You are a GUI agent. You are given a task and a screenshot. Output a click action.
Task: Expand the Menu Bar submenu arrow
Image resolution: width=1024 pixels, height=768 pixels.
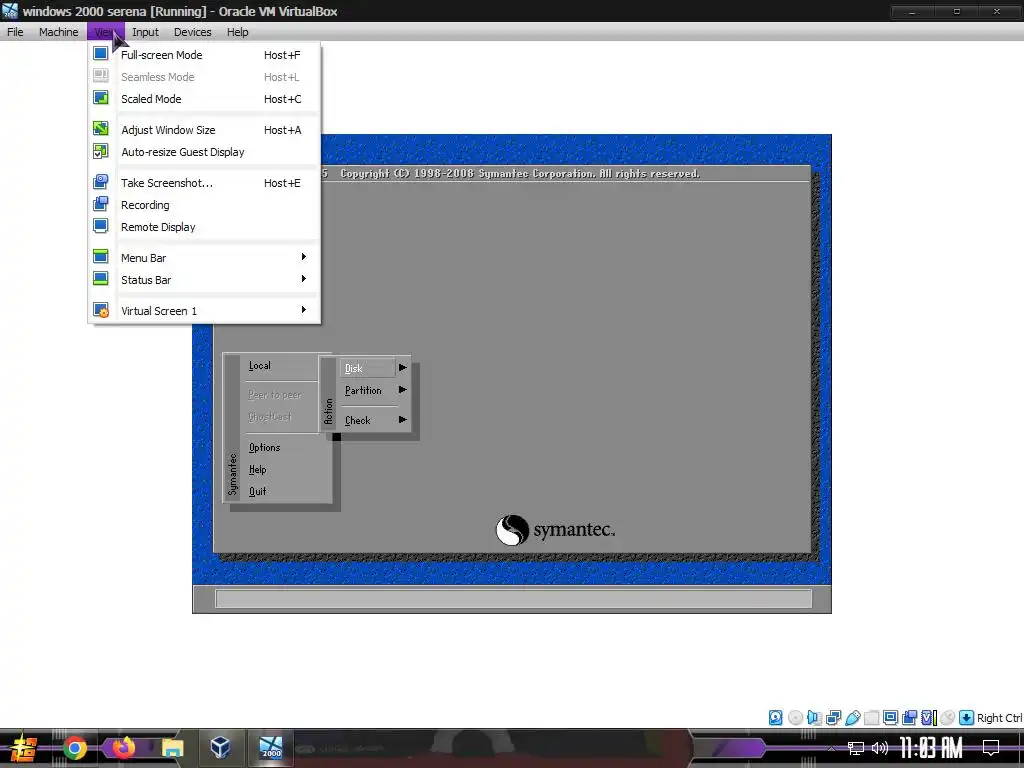click(x=304, y=257)
